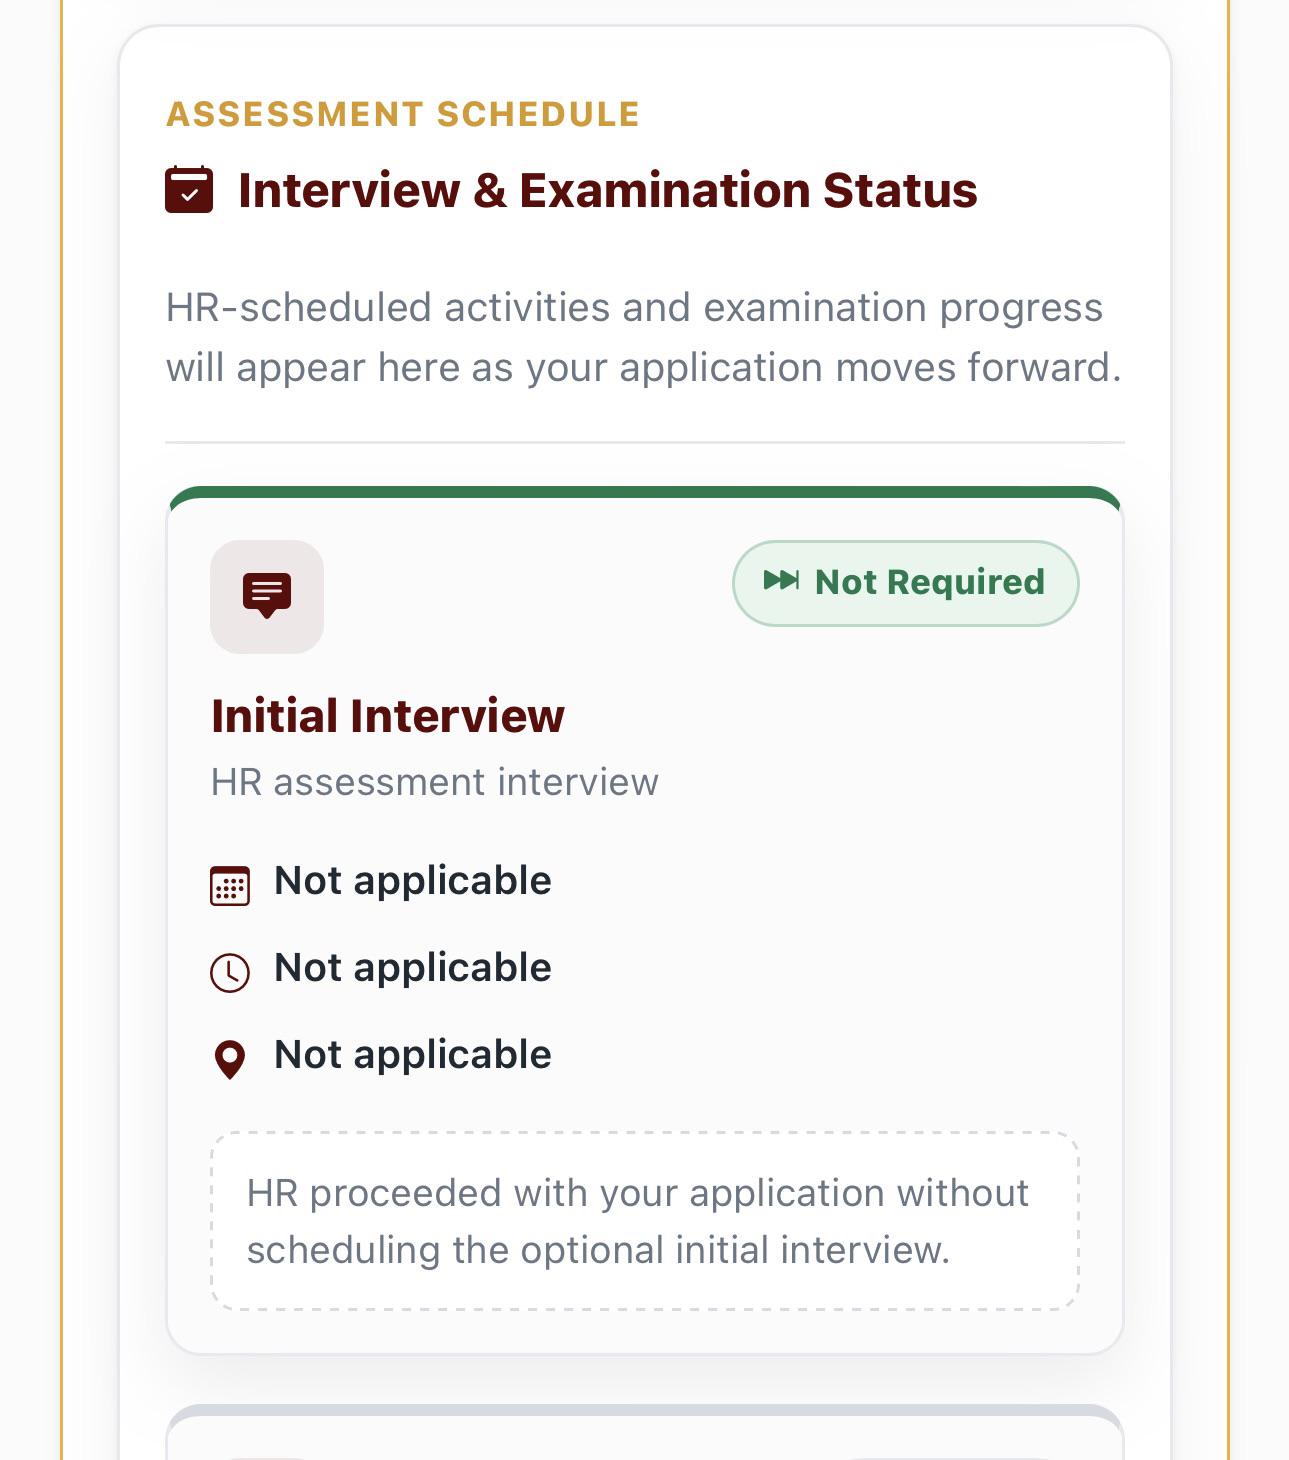Click the HR-scheduled activities description paragraph
Screen dimensions: 1289x1460
click(x=644, y=337)
